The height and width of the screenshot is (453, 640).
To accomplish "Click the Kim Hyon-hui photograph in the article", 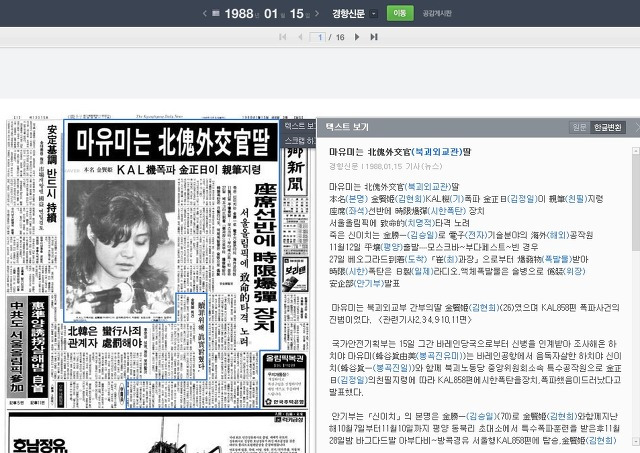I will pyautogui.click(x=121, y=247).
